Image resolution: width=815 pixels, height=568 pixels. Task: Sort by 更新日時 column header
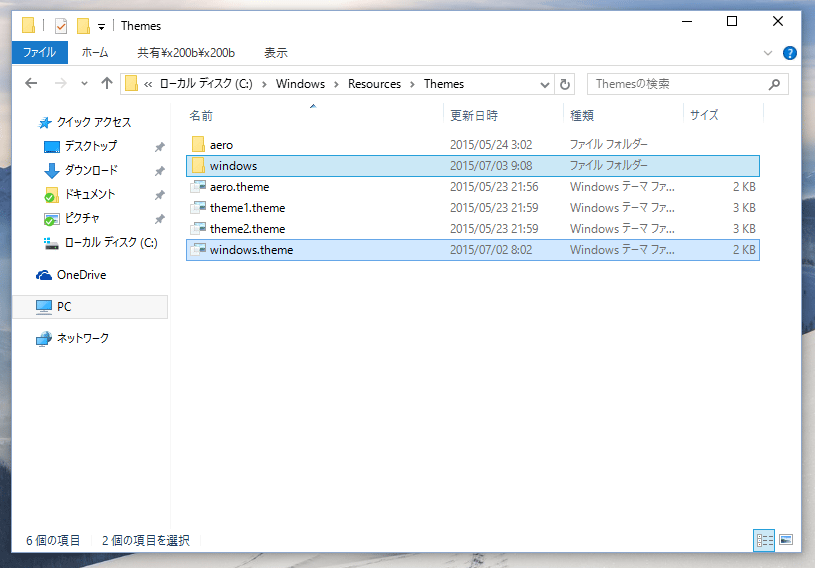click(x=474, y=115)
